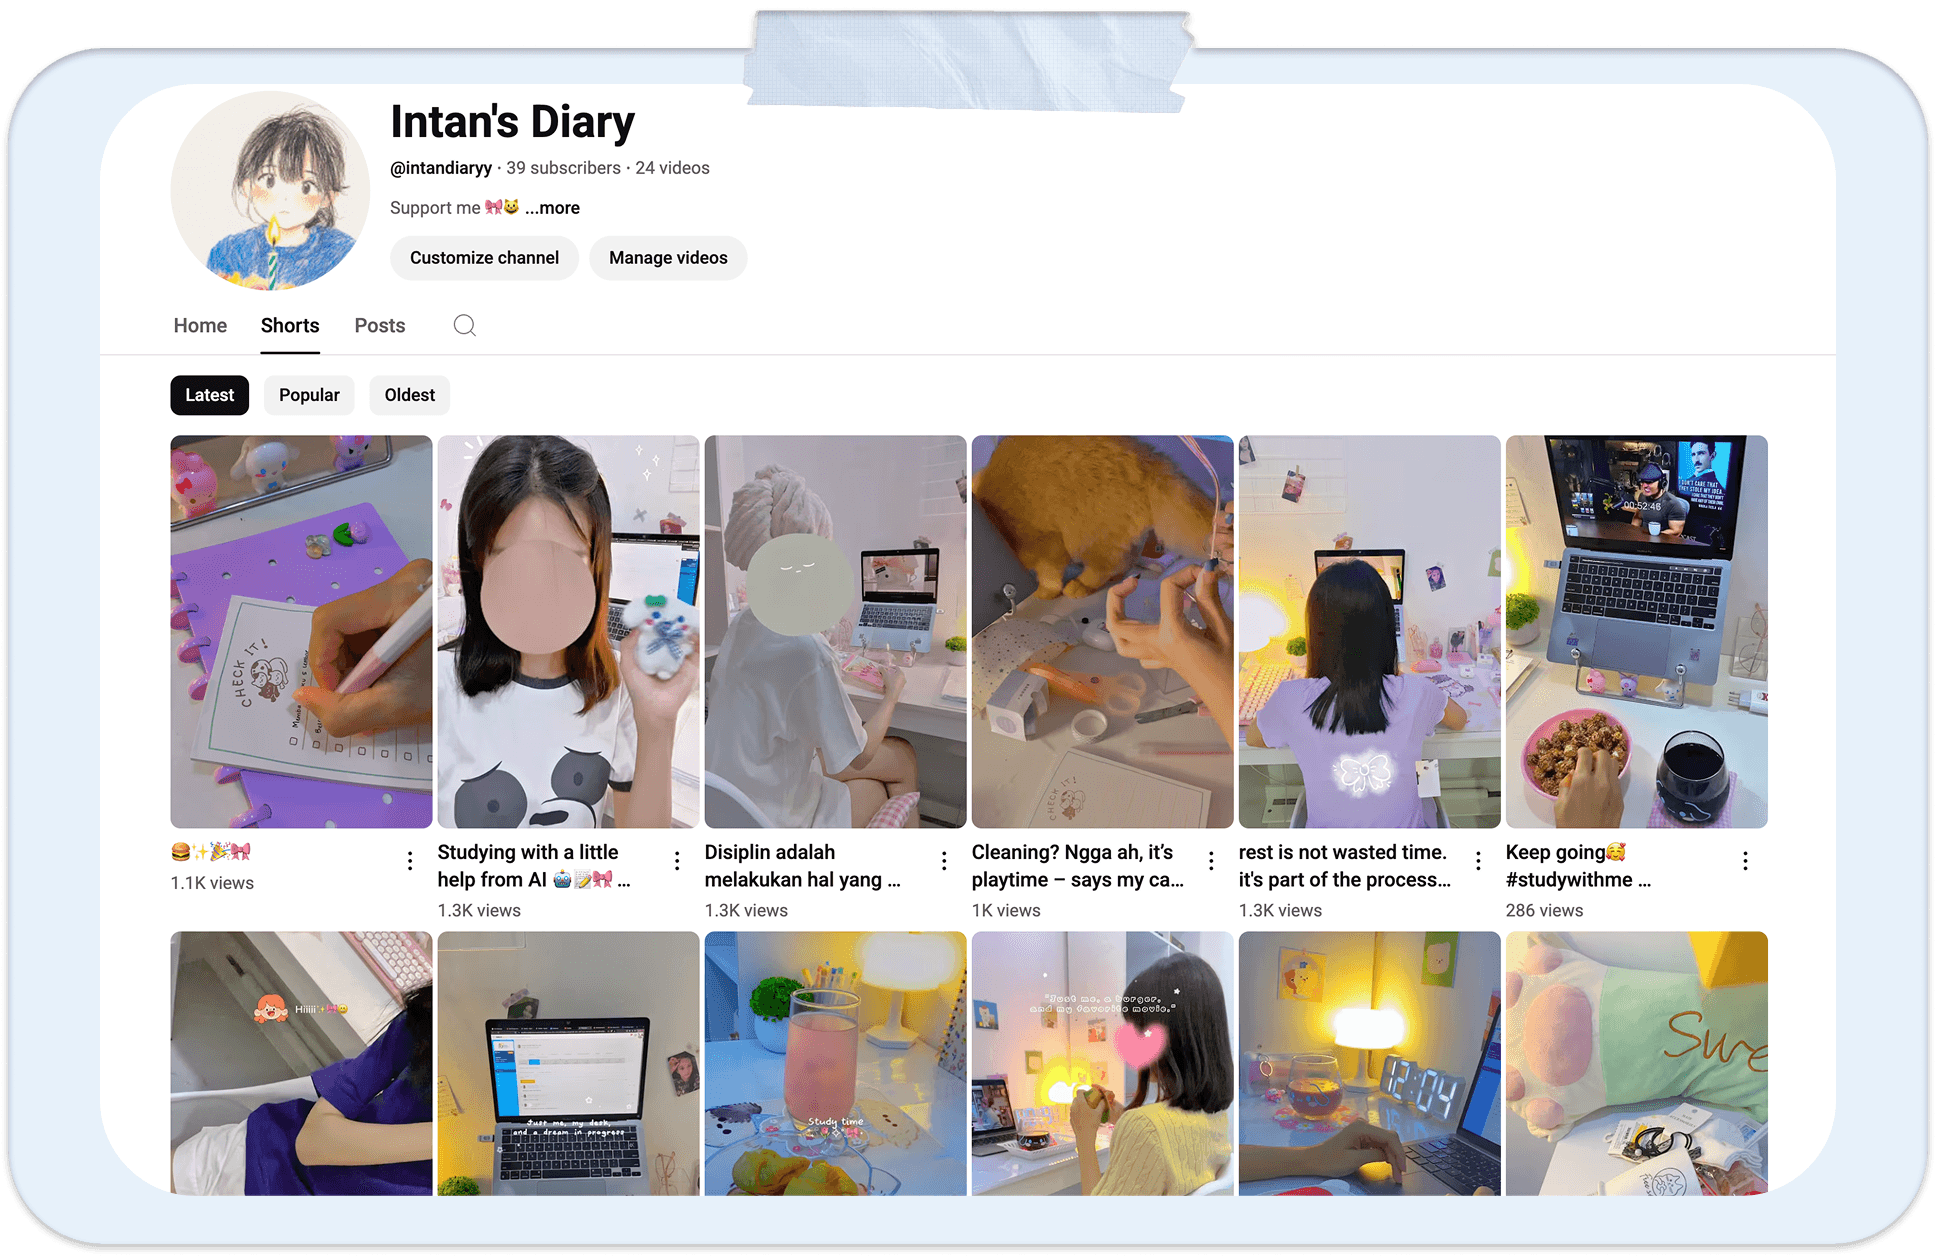
Task: Select the Oldest sort filter chip
Action: coord(409,395)
